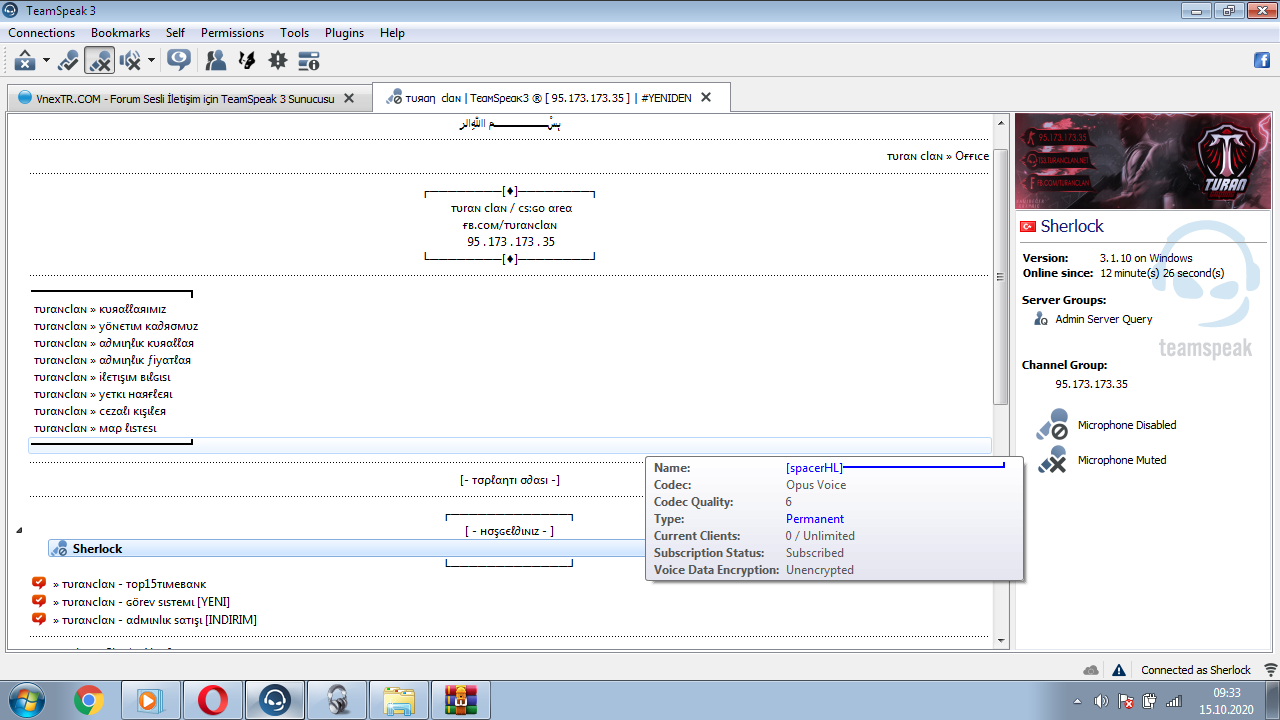Select the turanclan » yönetim kadromuz channel
The width and height of the screenshot is (1280, 720).
(x=116, y=326)
